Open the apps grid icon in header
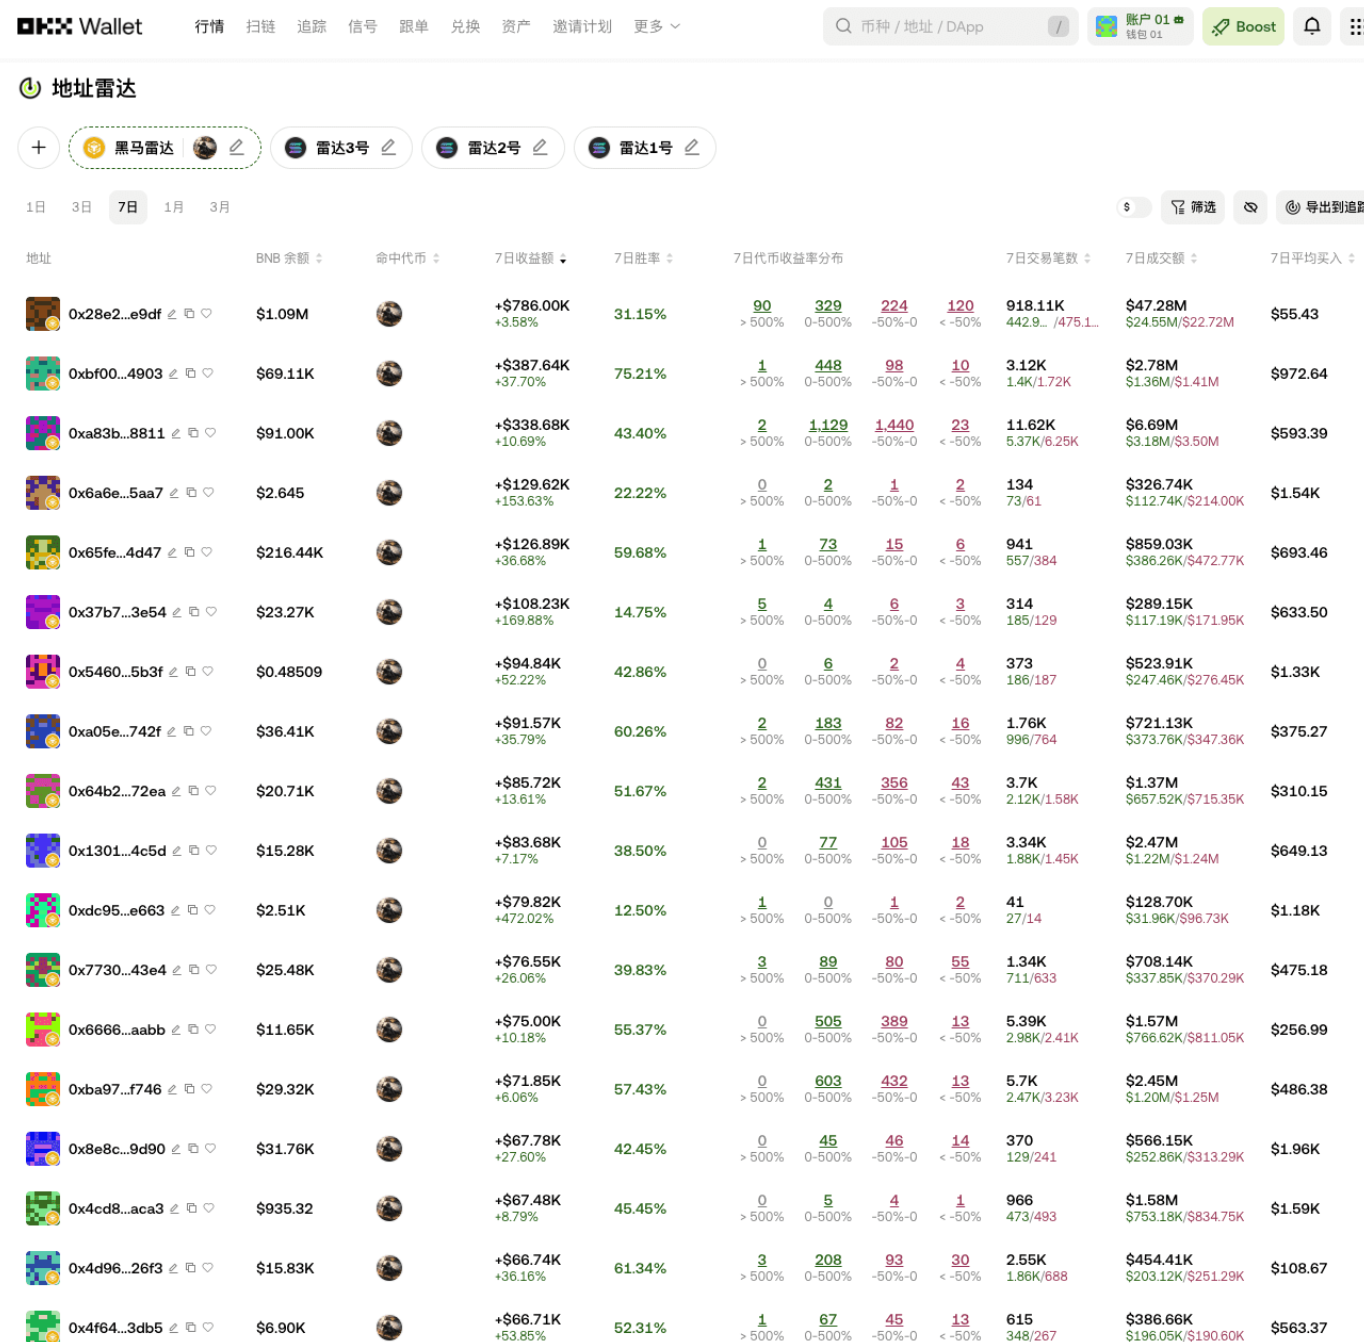The width and height of the screenshot is (1364, 1342). coord(1355,27)
